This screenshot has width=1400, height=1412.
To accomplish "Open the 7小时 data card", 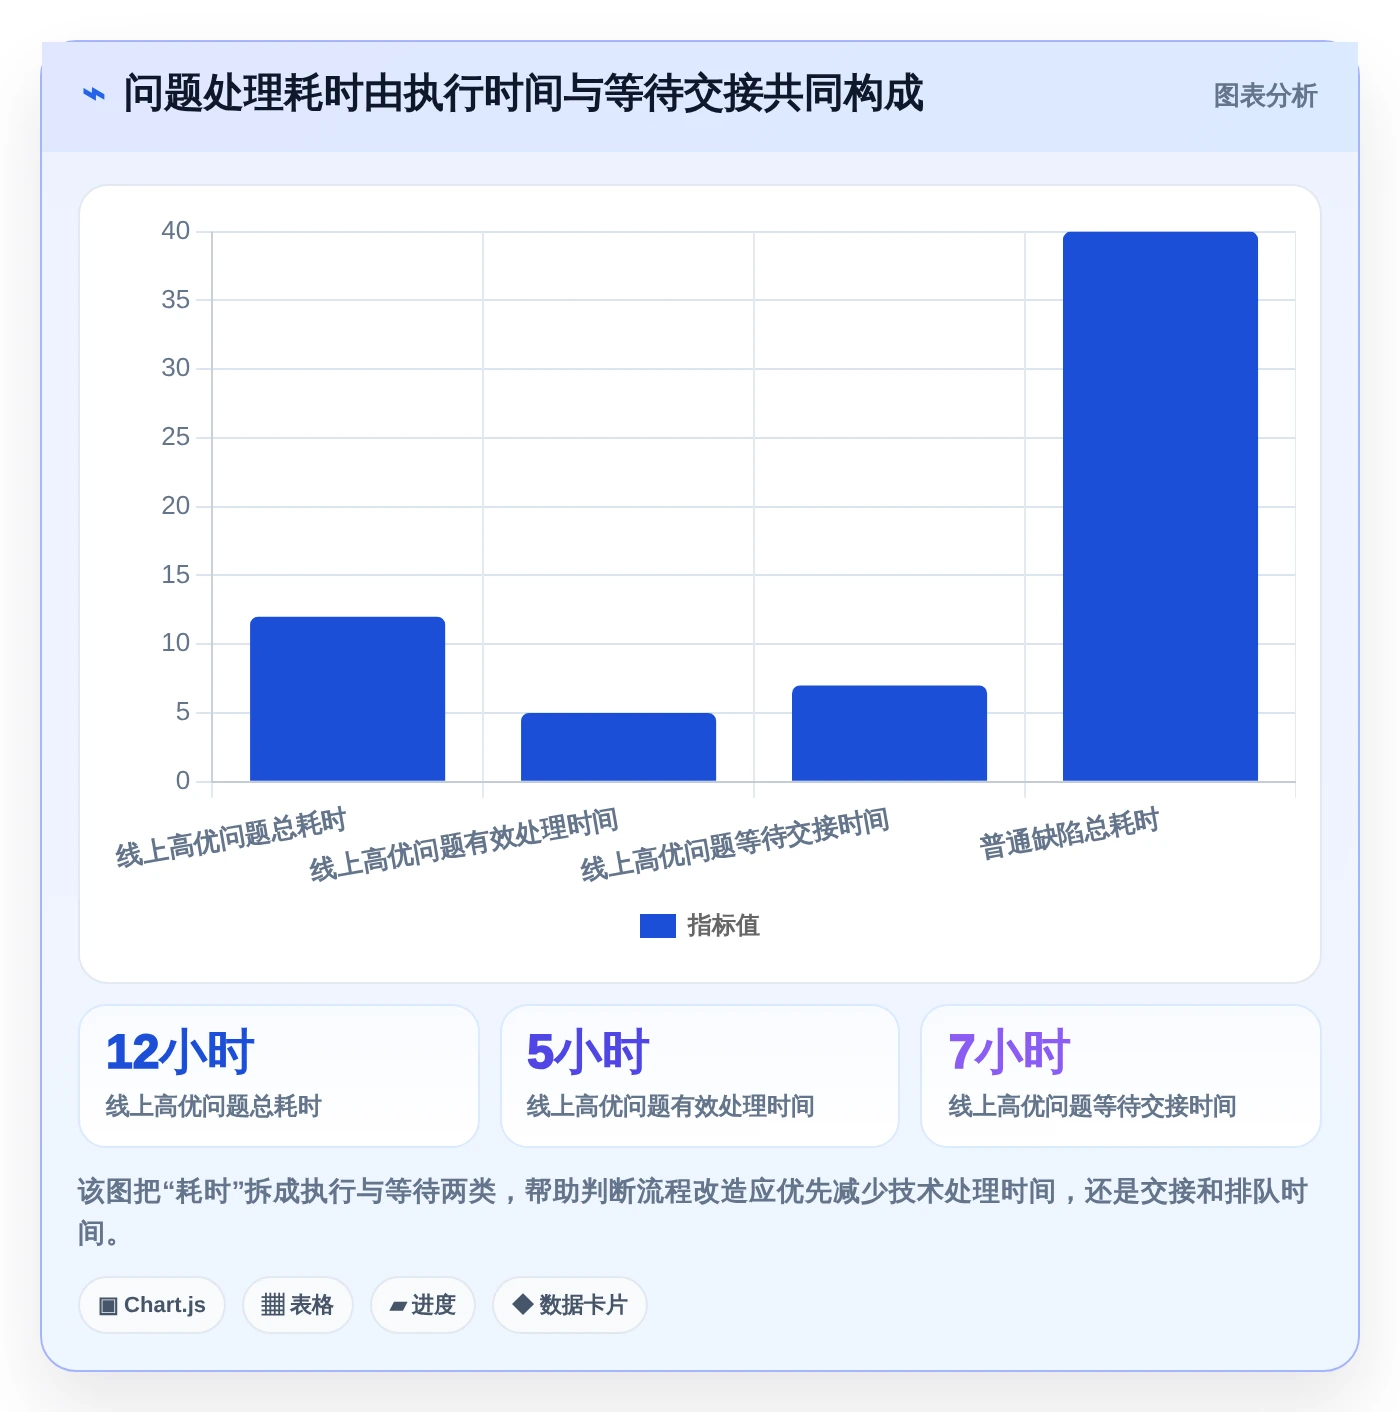I will 1121,1076.
